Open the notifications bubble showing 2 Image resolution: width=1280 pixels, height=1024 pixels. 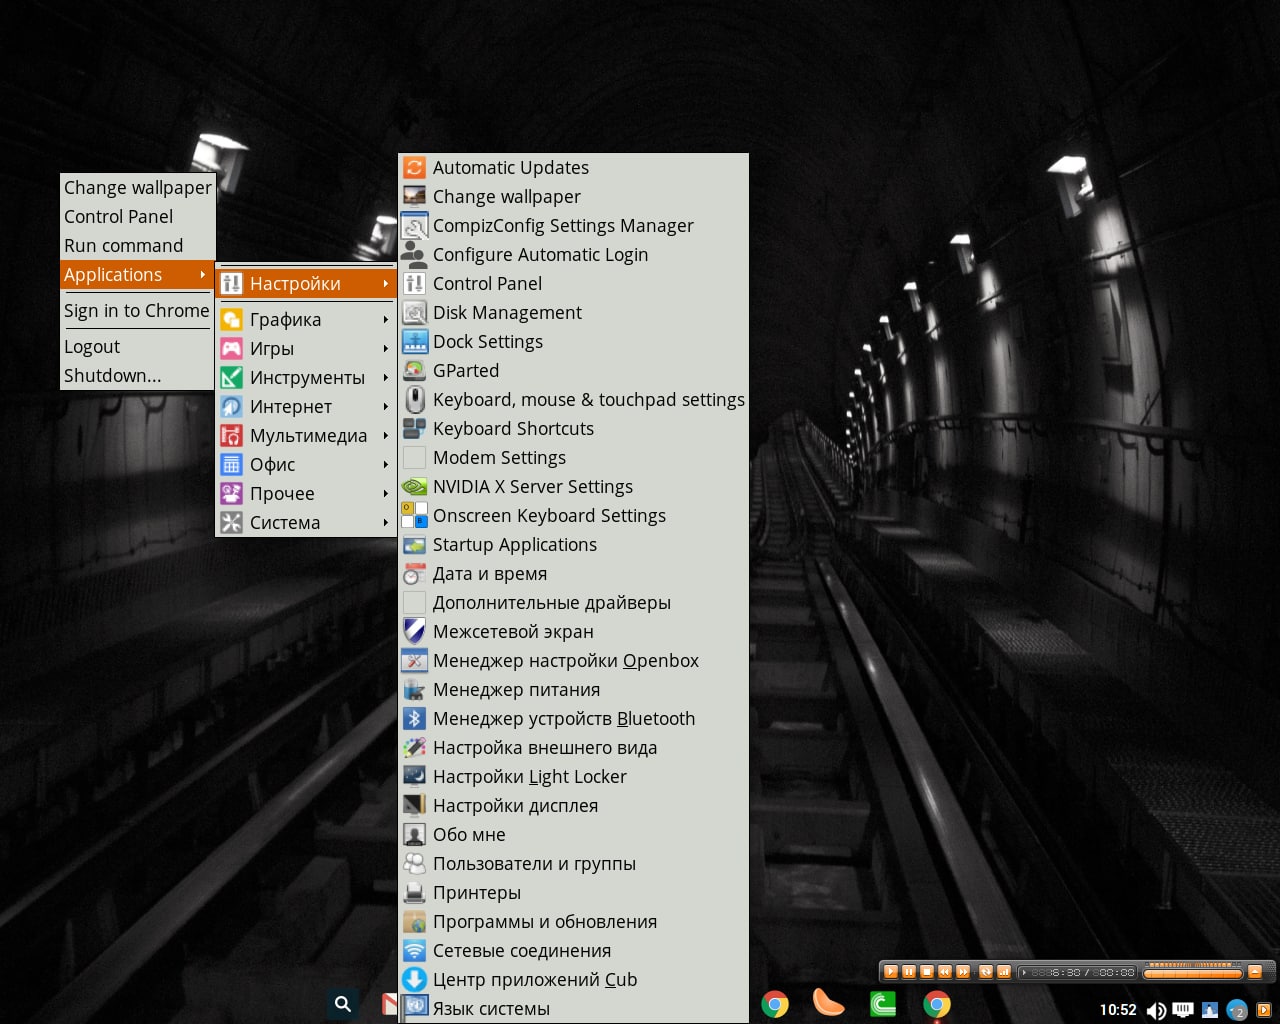(x=1237, y=1011)
